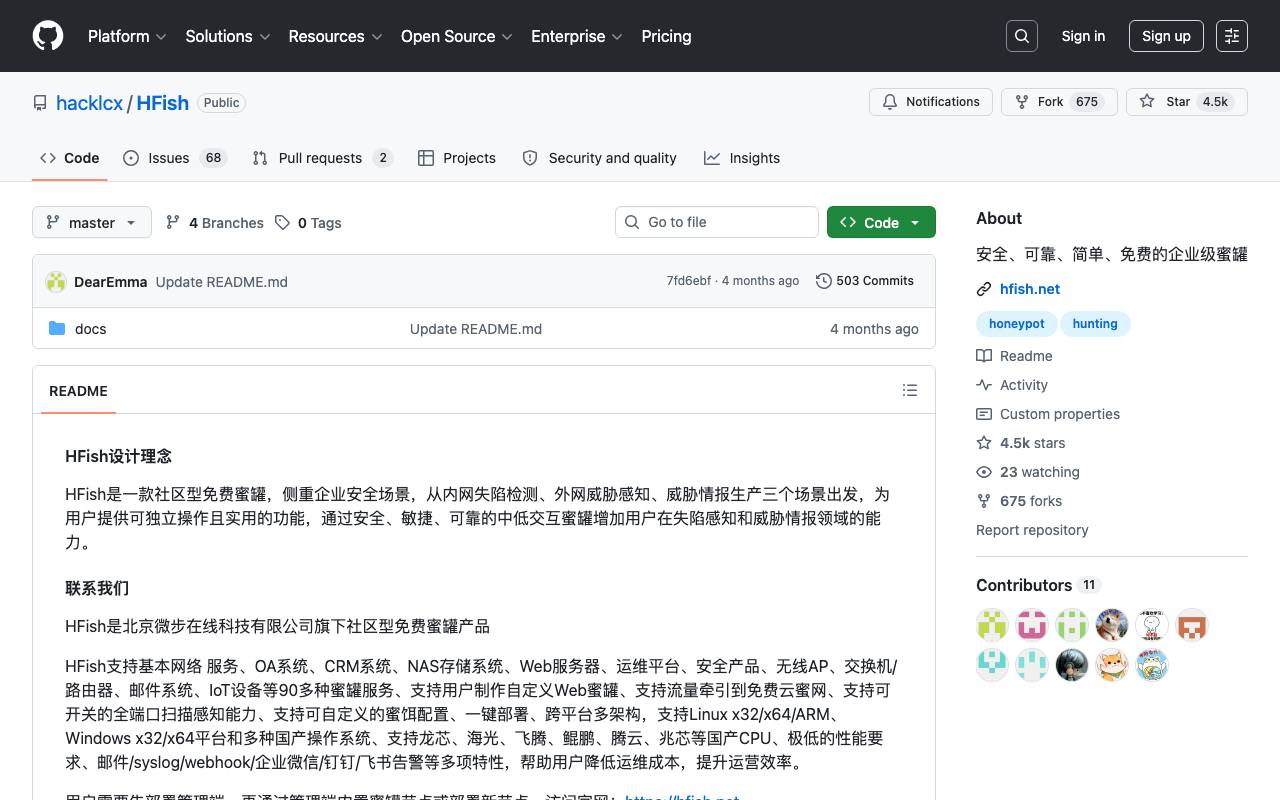
Task: Open the Contributors heading link
Action: tap(1037, 585)
